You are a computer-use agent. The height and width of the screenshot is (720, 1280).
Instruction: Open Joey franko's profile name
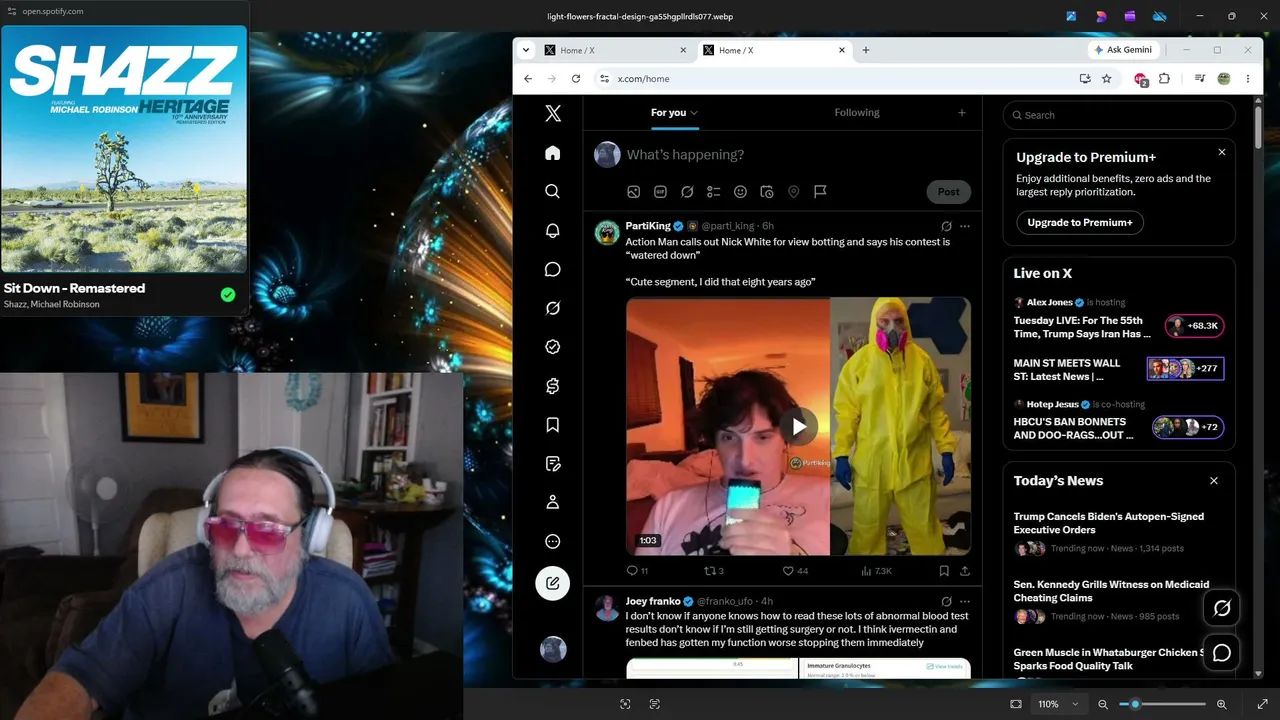coord(653,601)
